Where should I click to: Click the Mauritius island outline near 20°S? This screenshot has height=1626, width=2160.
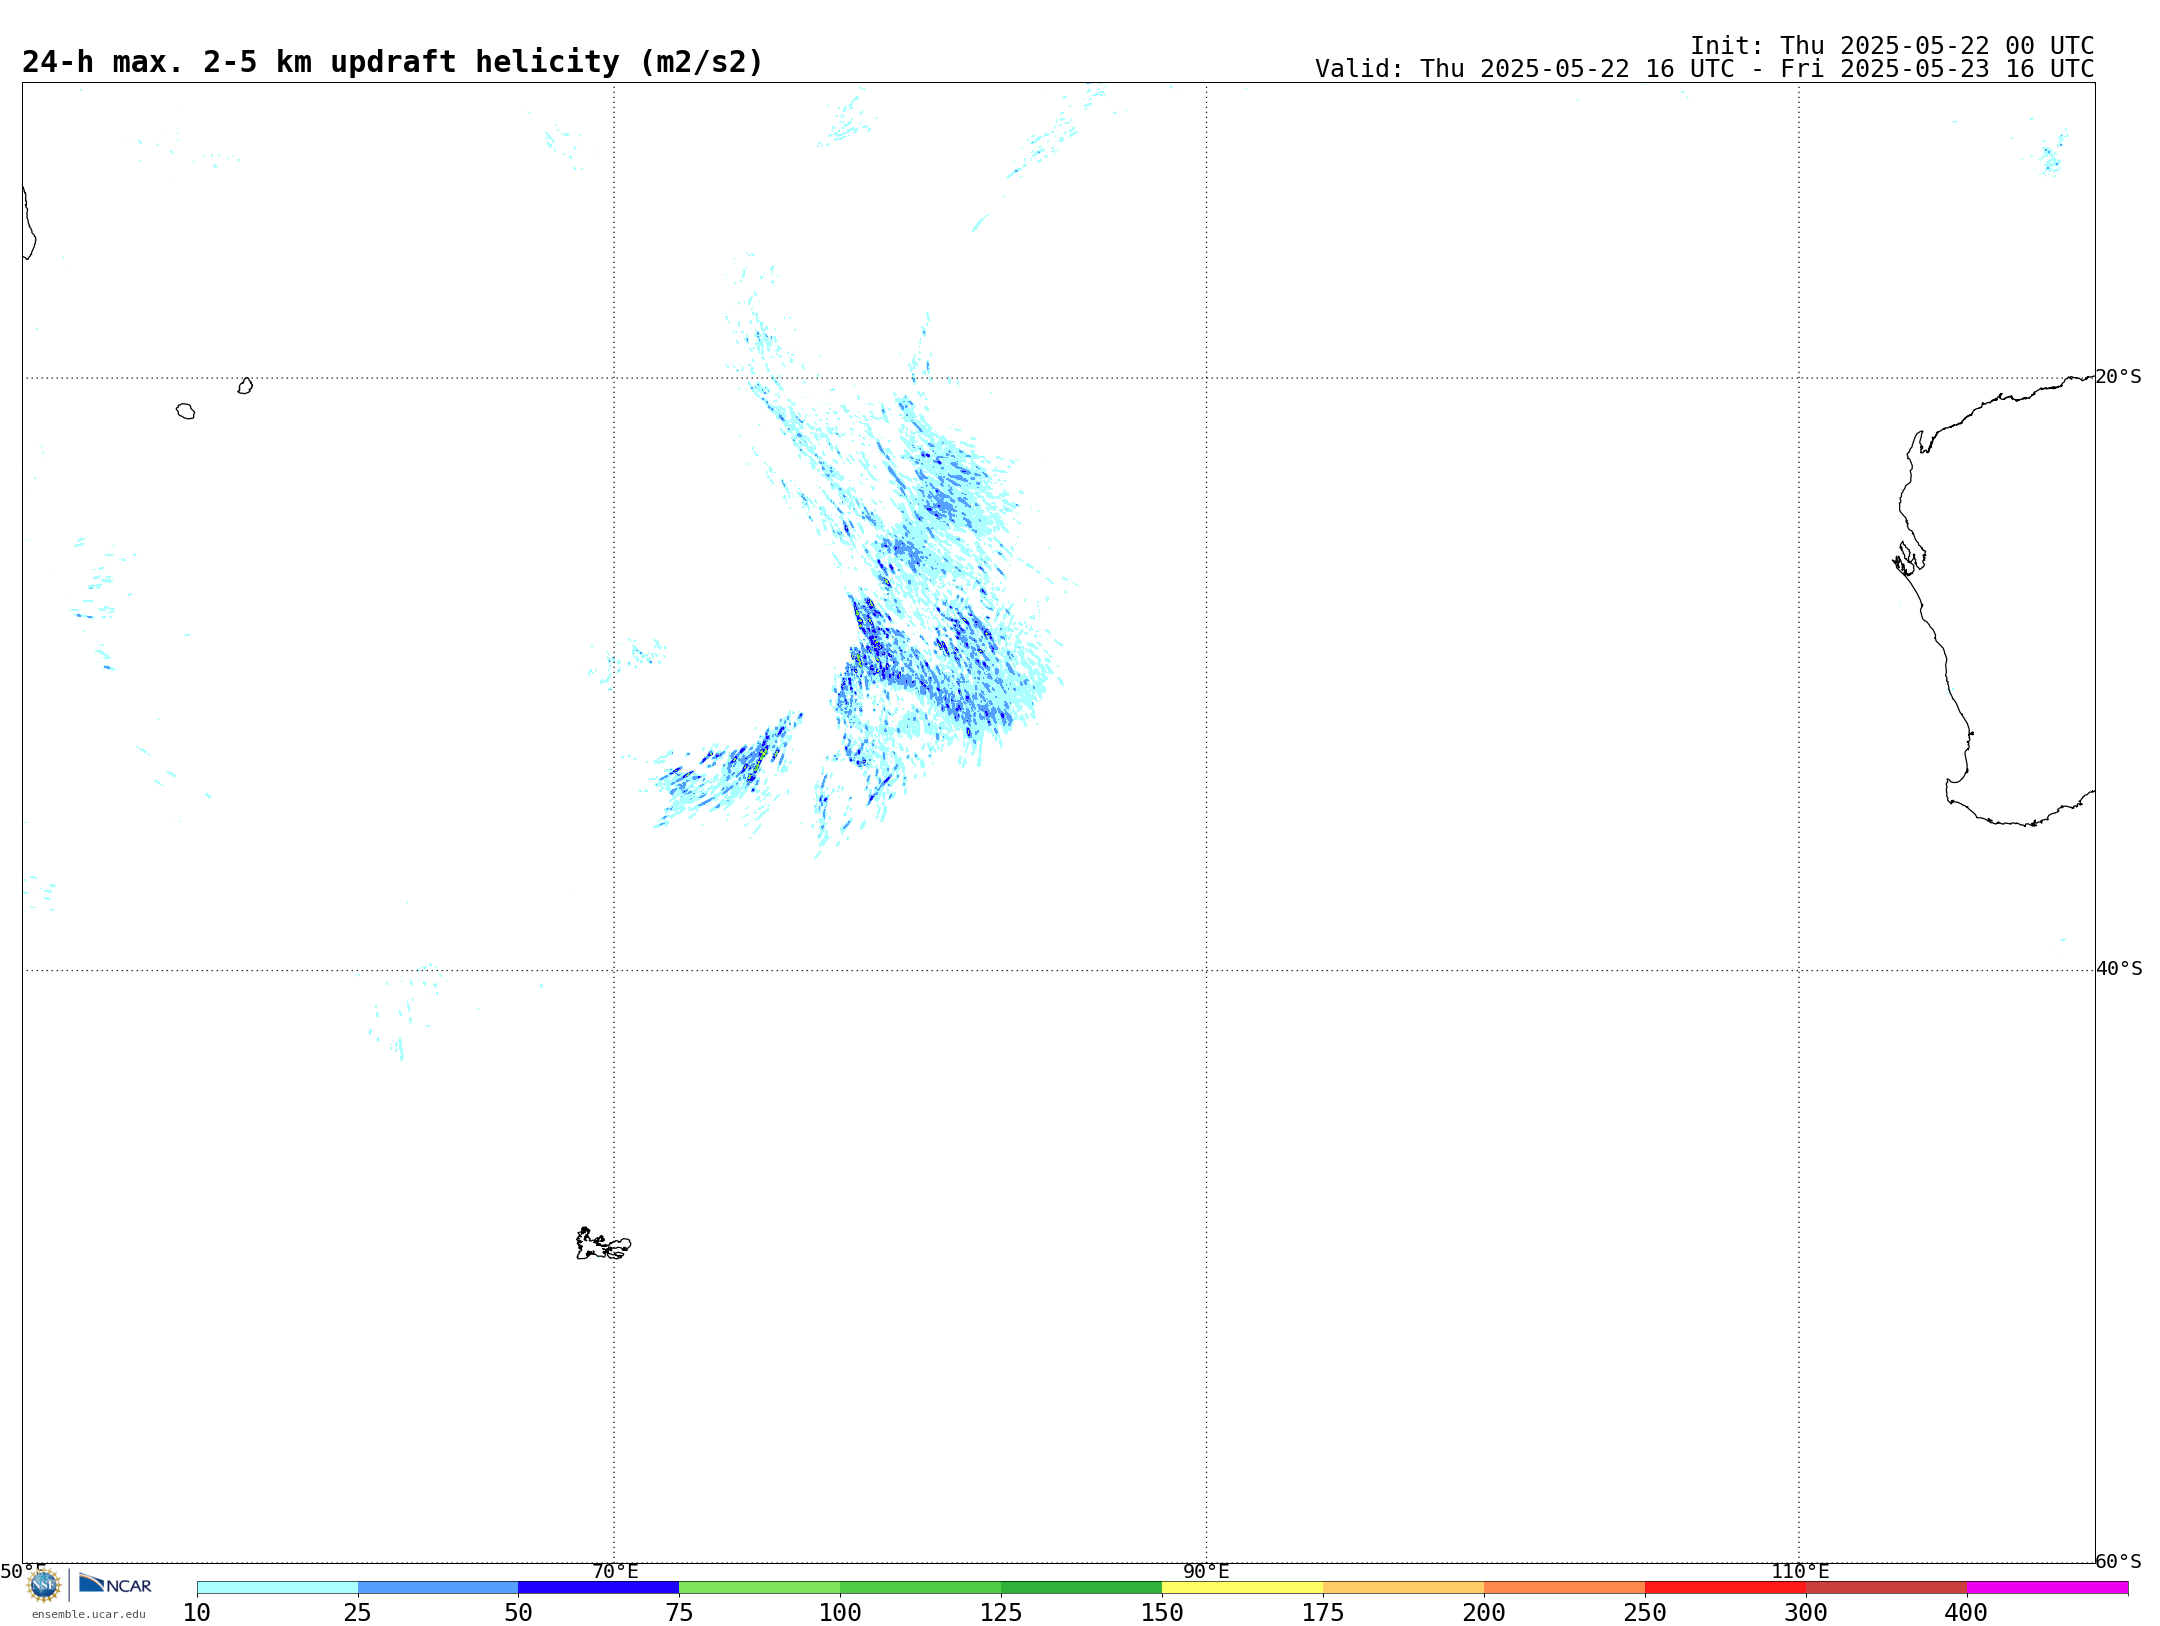[x=245, y=386]
